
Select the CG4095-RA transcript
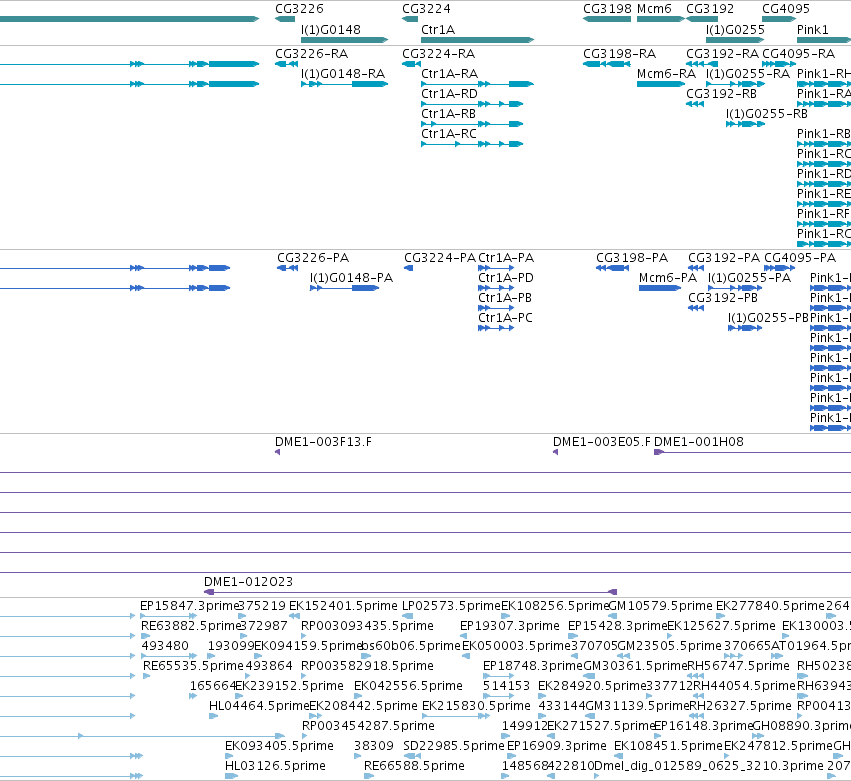point(779,64)
